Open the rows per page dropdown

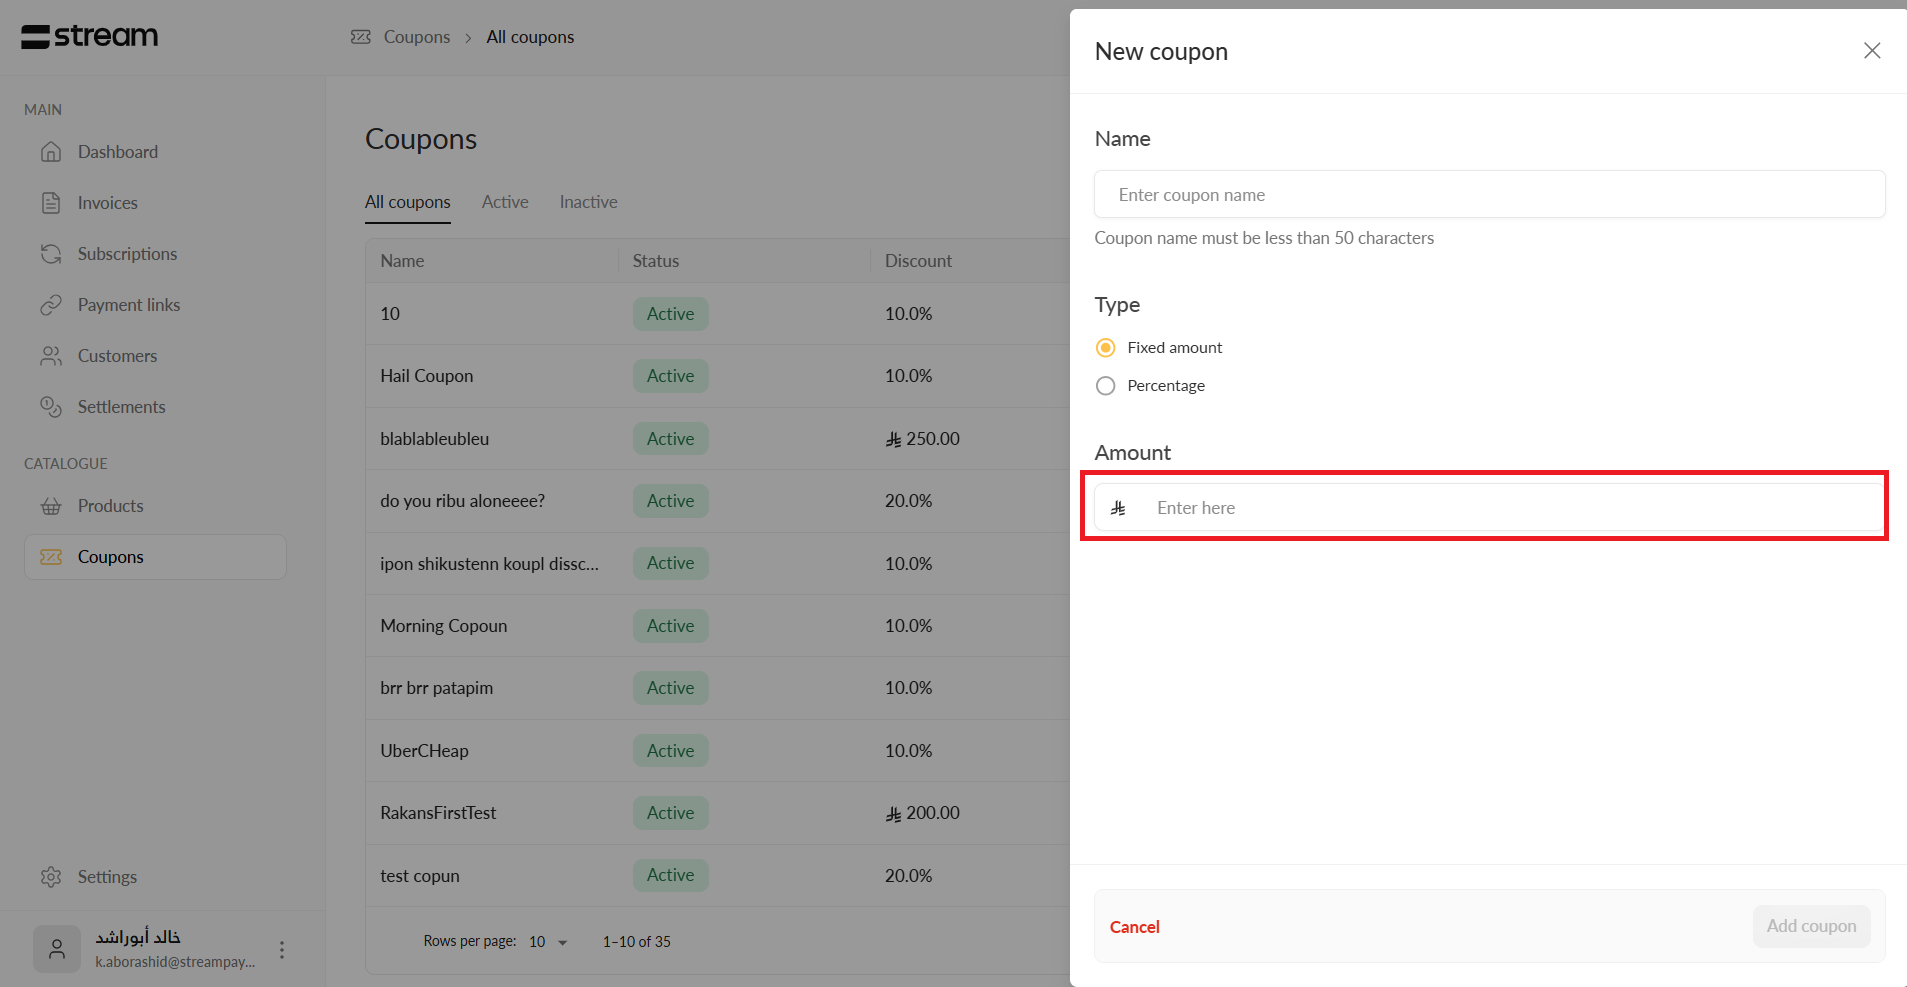point(548,942)
